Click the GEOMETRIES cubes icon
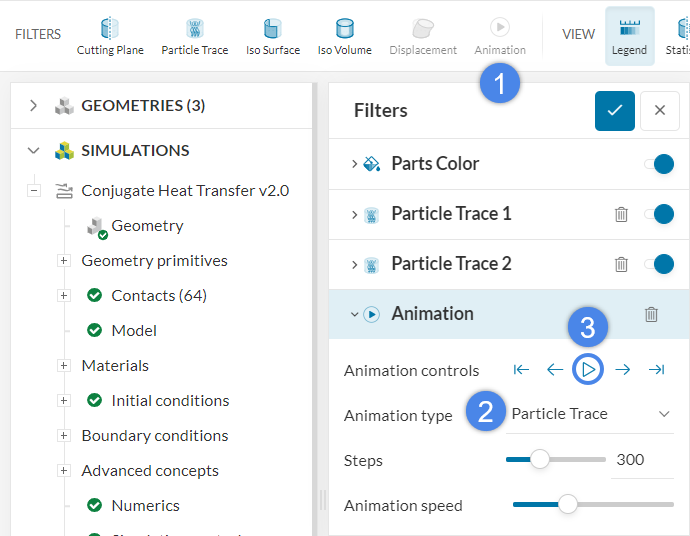The height and width of the screenshot is (536, 690). [x=64, y=106]
